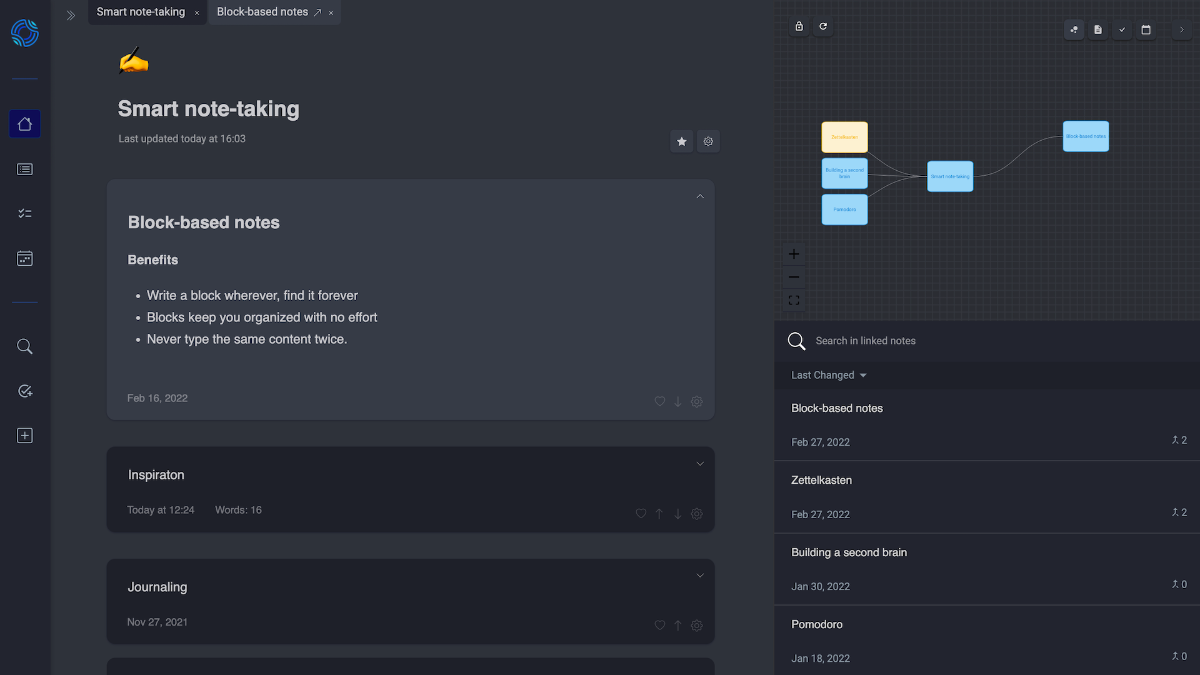Viewport: 1200px width, 675px height.
Task: Open settings gear on Inspiraton block
Action: pos(697,514)
